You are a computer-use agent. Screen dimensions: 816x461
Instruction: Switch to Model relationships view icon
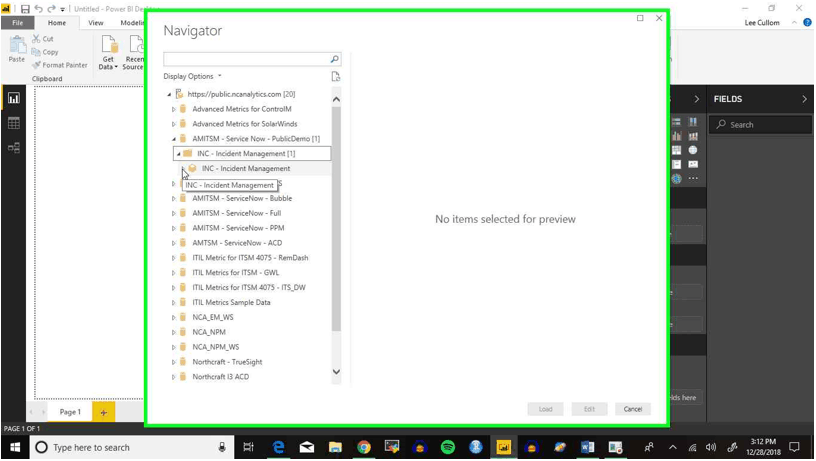pyautogui.click(x=14, y=148)
